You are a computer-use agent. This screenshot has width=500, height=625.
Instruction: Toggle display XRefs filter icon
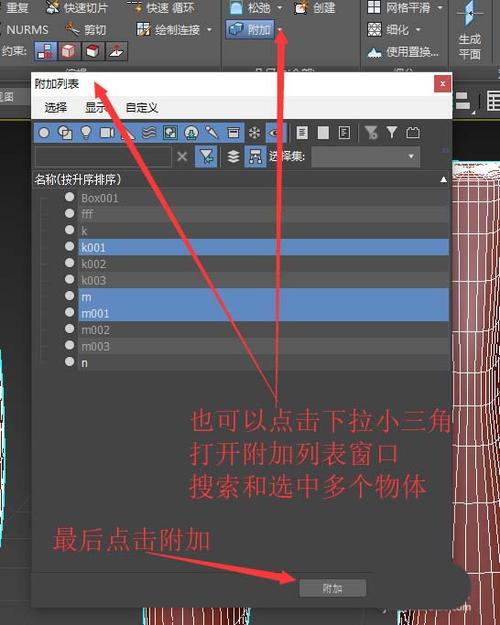(191, 133)
